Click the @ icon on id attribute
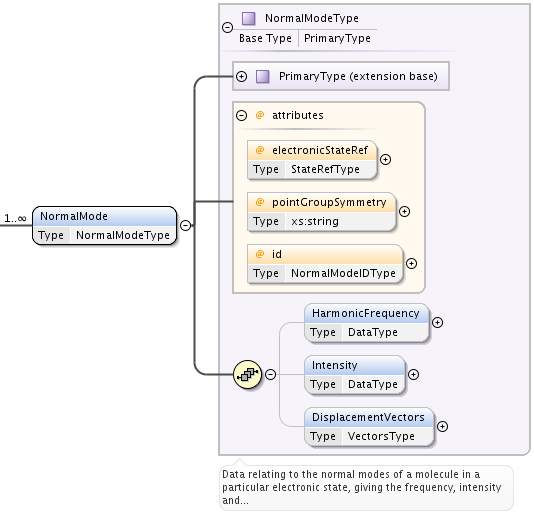534x515 pixels. (x=260, y=254)
